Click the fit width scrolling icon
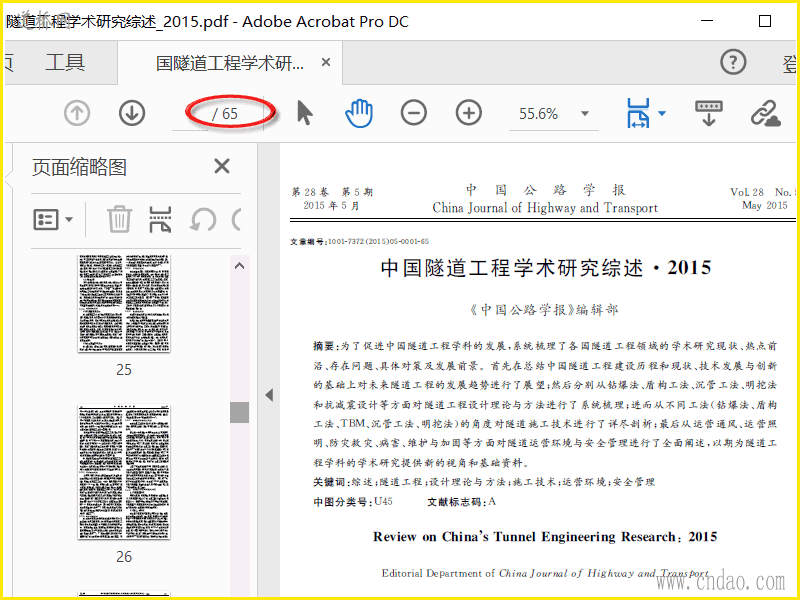Image resolution: width=800 pixels, height=600 pixels. click(638, 113)
